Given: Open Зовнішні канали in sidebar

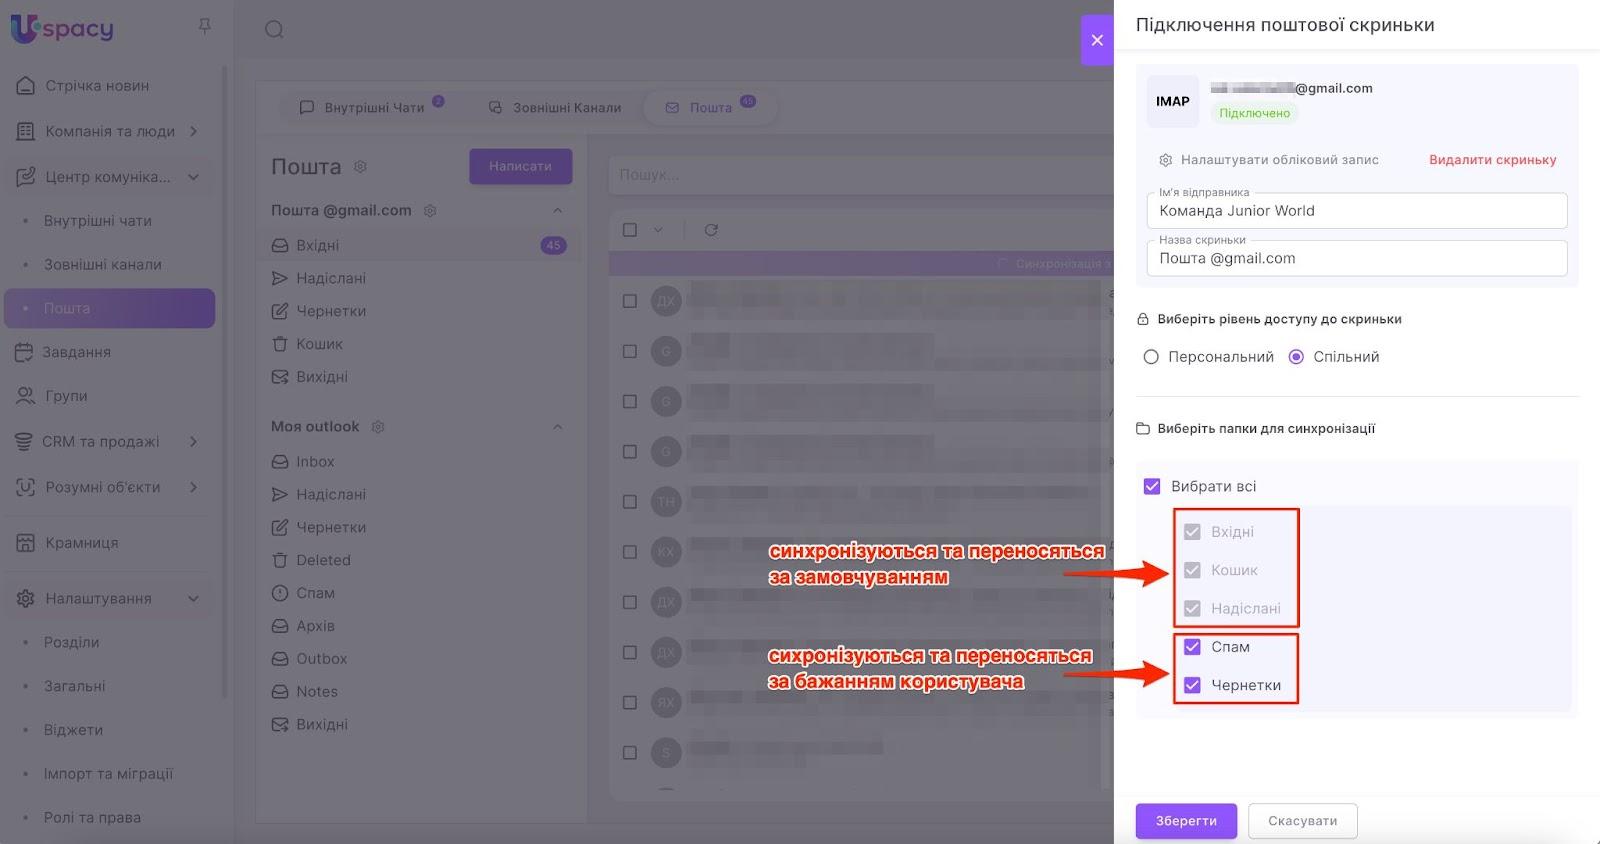Looking at the screenshot, I should coord(103,265).
